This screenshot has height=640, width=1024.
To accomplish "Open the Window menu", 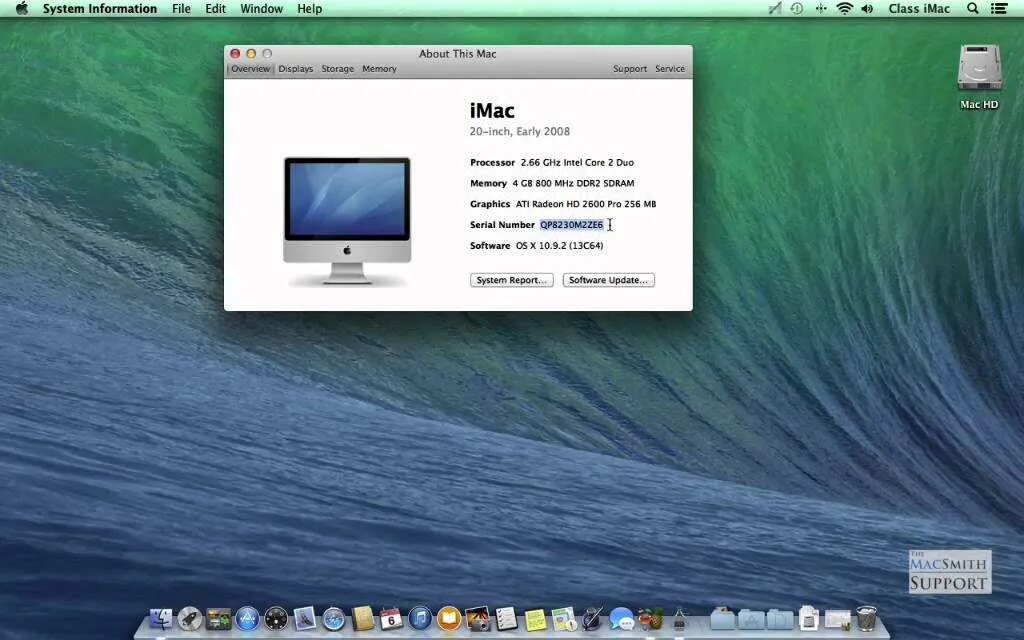I will click(x=261, y=8).
